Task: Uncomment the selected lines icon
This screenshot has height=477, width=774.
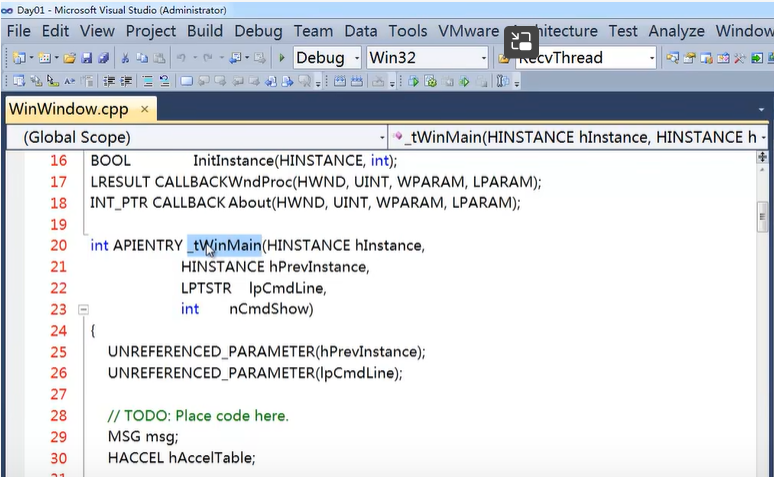Action: [x=164, y=81]
